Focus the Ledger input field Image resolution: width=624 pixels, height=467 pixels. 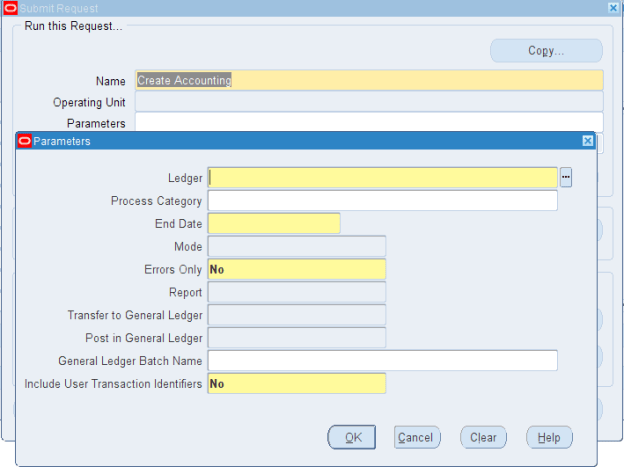[x=382, y=178]
